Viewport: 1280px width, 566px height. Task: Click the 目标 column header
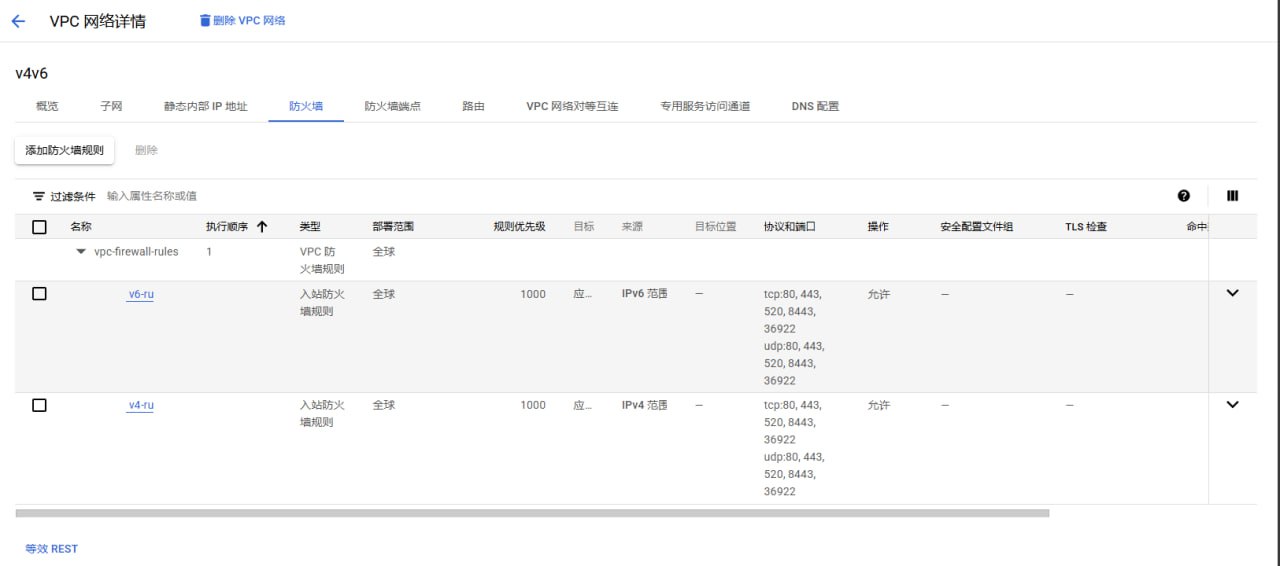coord(583,227)
